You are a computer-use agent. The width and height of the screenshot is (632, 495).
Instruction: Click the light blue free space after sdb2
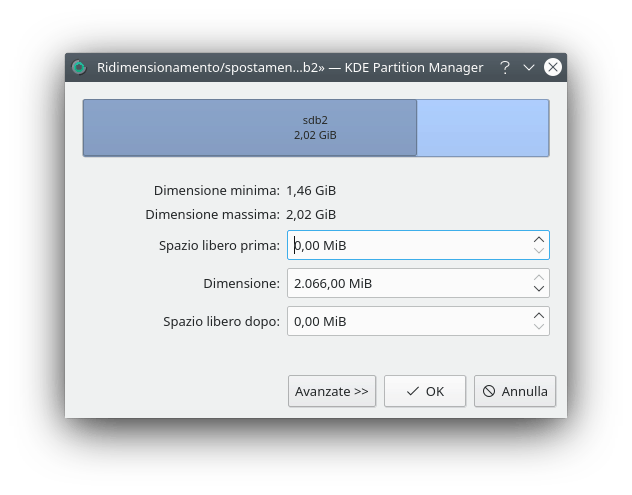click(482, 127)
